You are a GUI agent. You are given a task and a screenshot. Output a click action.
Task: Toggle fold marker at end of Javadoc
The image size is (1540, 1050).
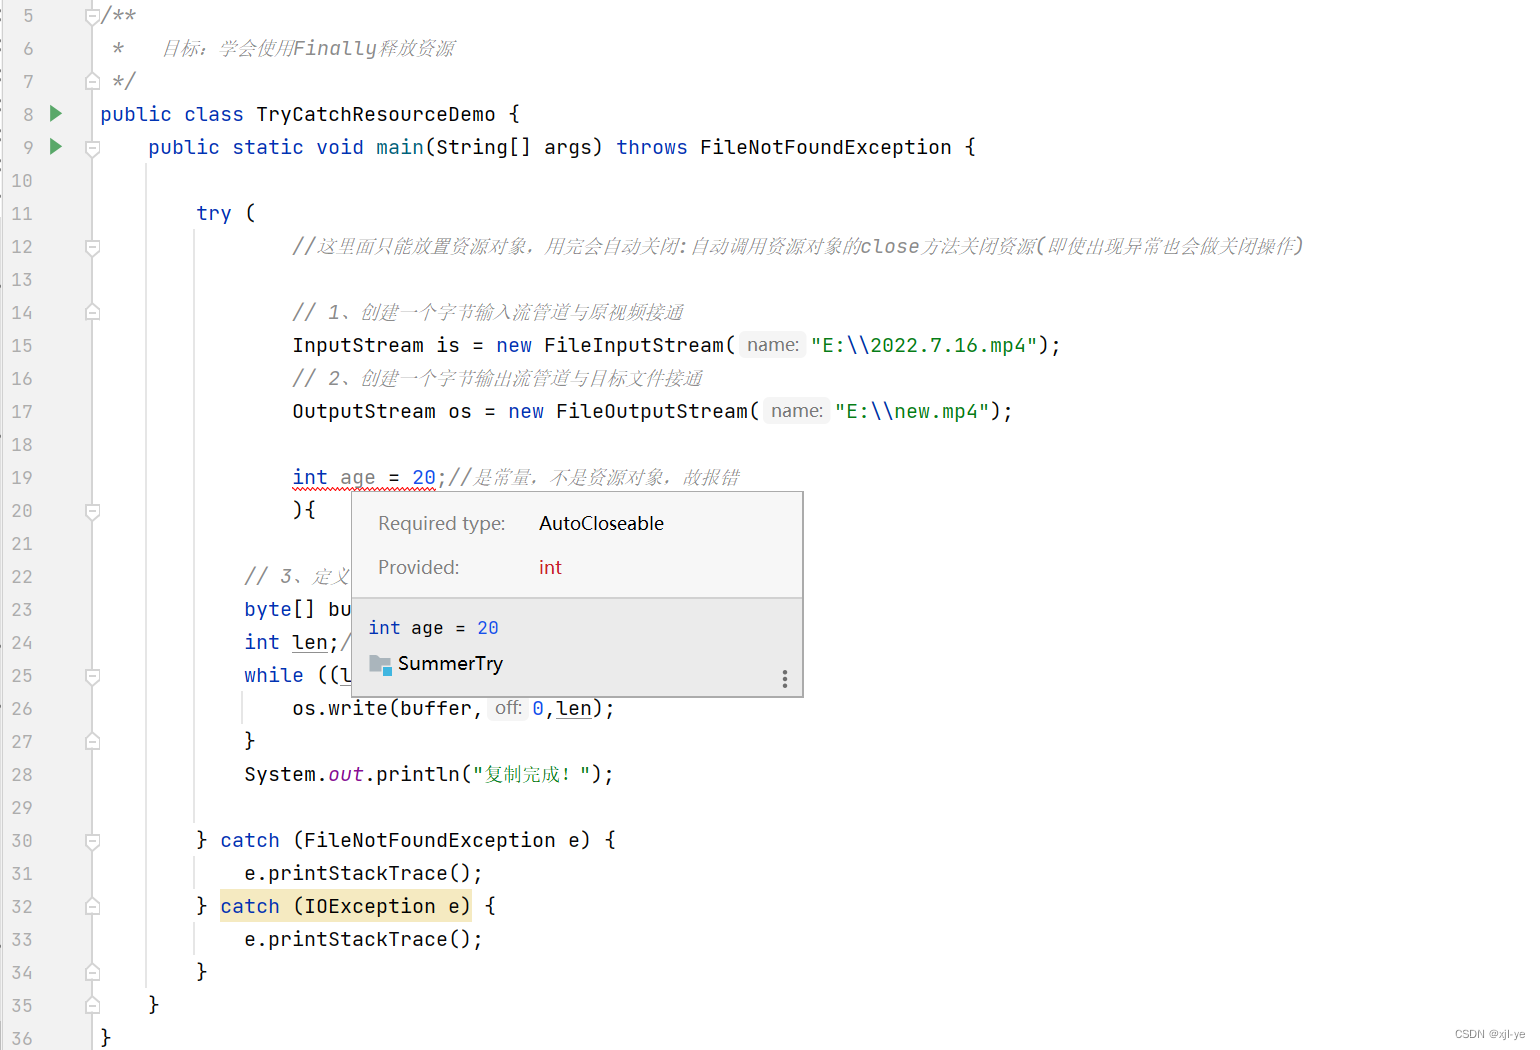click(92, 82)
